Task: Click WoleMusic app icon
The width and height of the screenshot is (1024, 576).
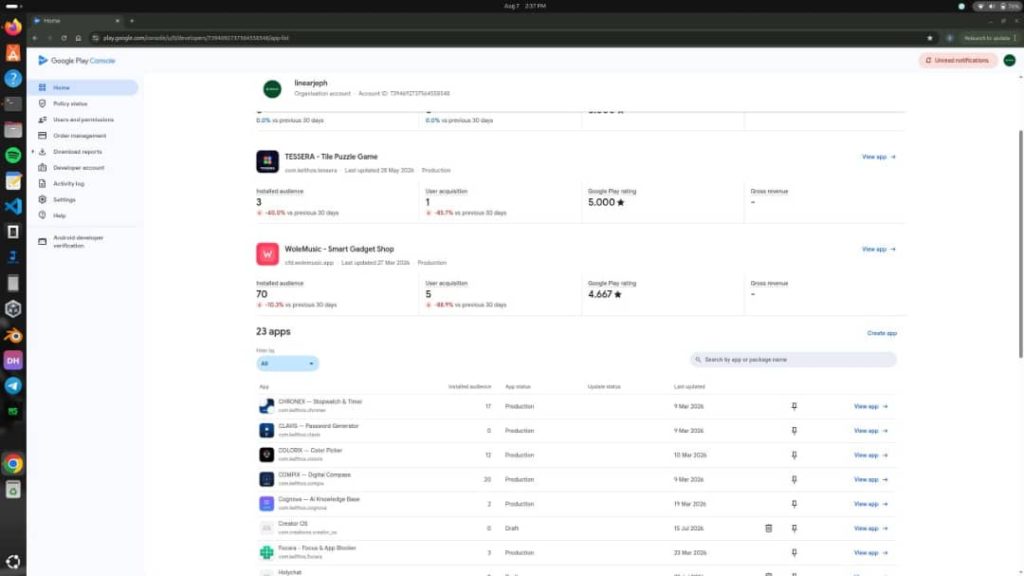Action: tap(267, 254)
